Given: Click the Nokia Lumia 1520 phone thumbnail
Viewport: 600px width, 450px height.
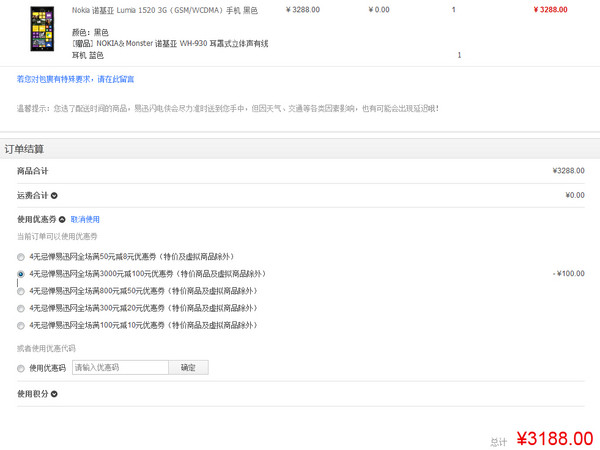Looking at the screenshot, I should click(x=42, y=29).
